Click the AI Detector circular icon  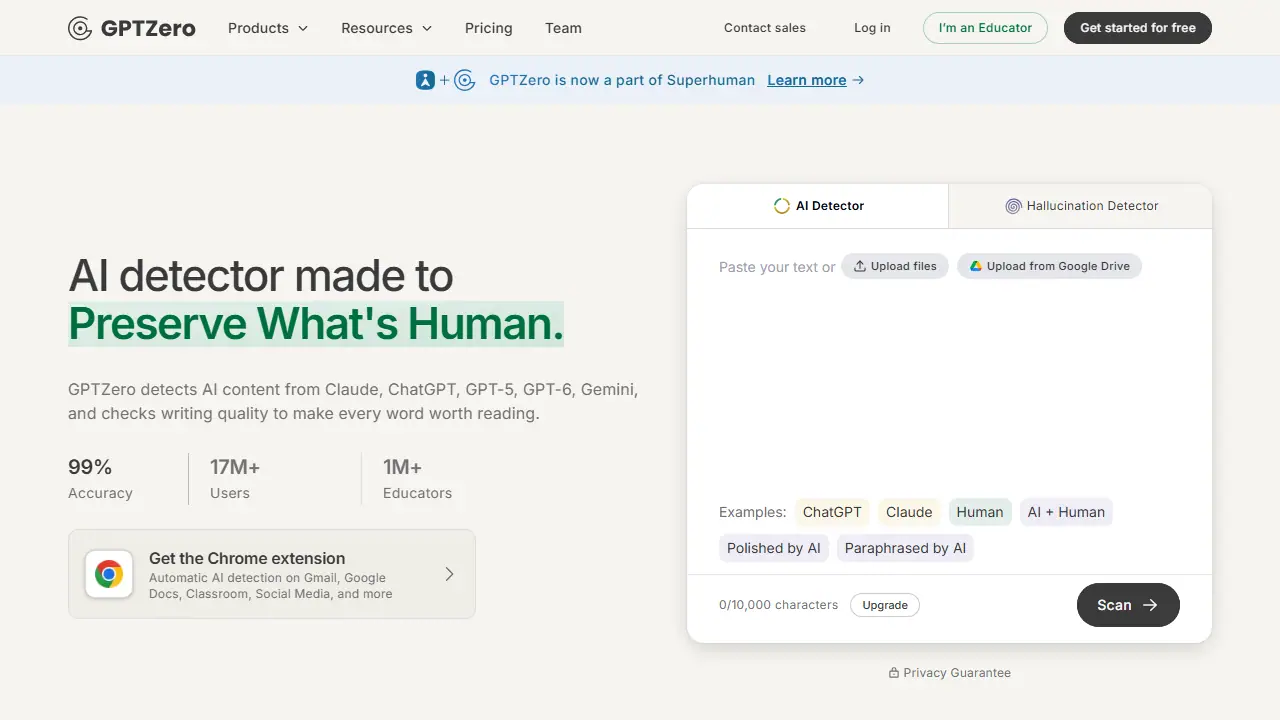pyautogui.click(x=782, y=206)
